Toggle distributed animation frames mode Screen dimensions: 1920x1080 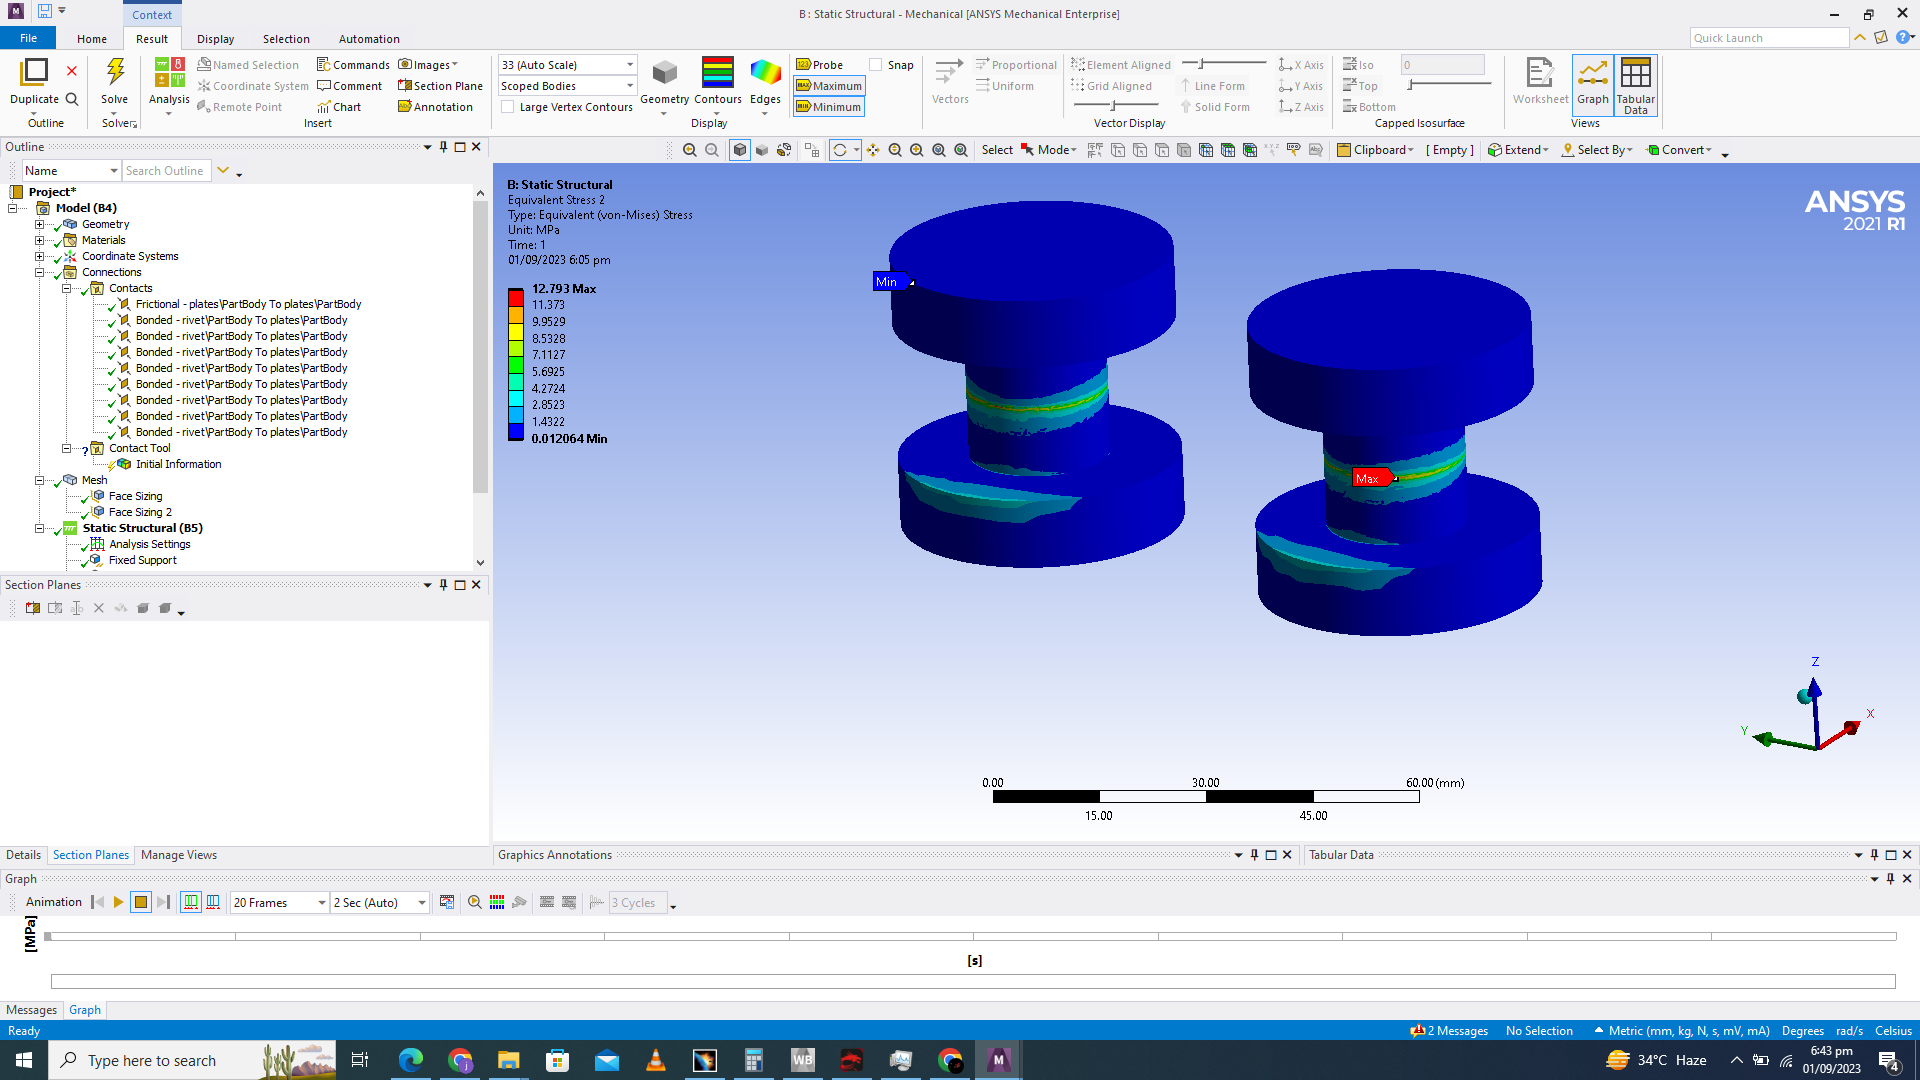pyautogui.click(x=190, y=902)
